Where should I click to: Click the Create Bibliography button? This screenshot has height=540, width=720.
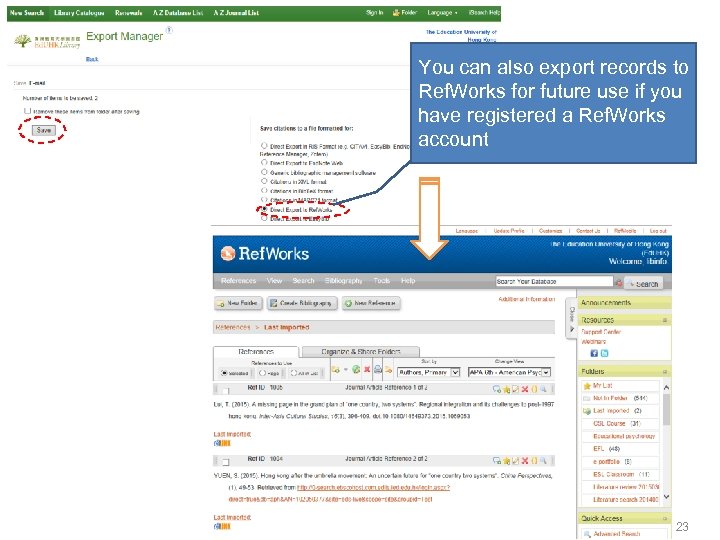coord(302,303)
